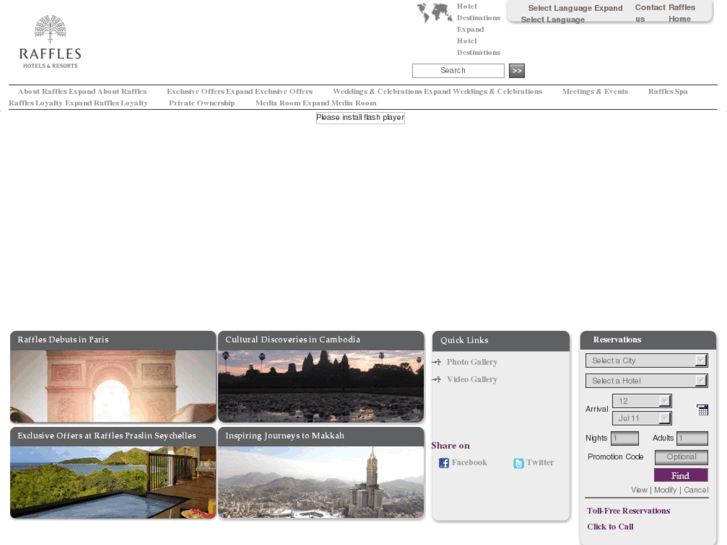Click the world map destinations icon
Image resolution: width=727 pixels, height=545 pixels.
[434, 13]
